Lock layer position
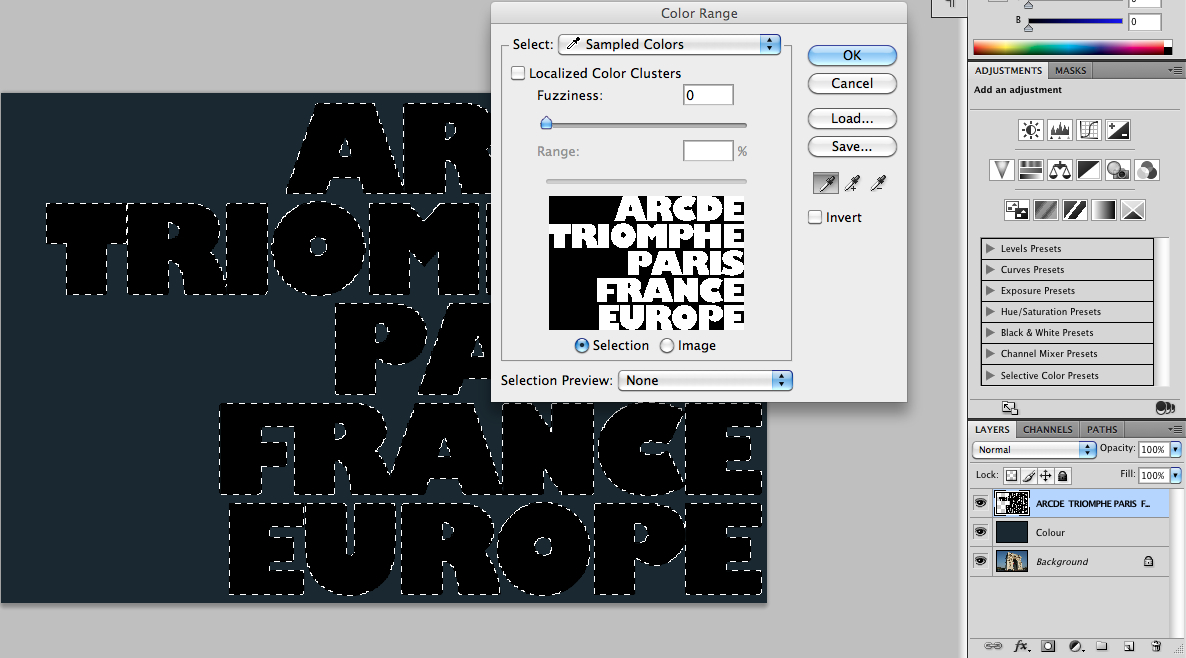Screen dimensions: 1186x658 1045,476
